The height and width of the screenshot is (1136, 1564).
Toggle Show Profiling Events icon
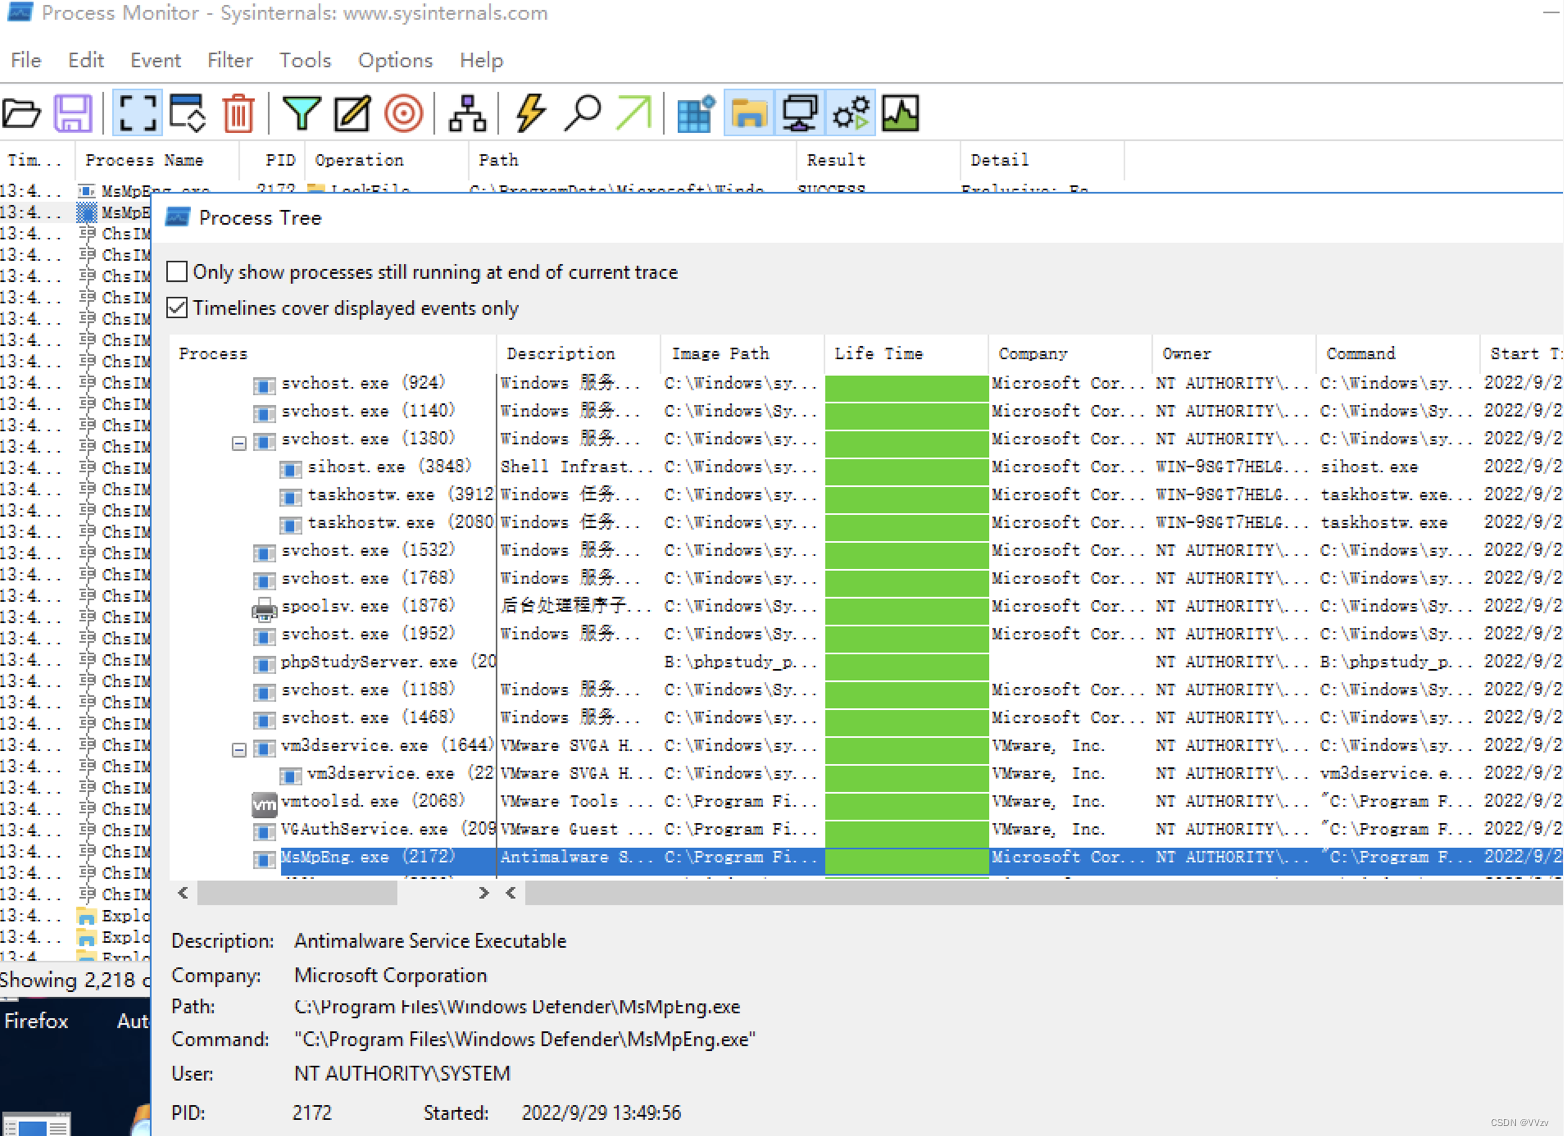901,113
